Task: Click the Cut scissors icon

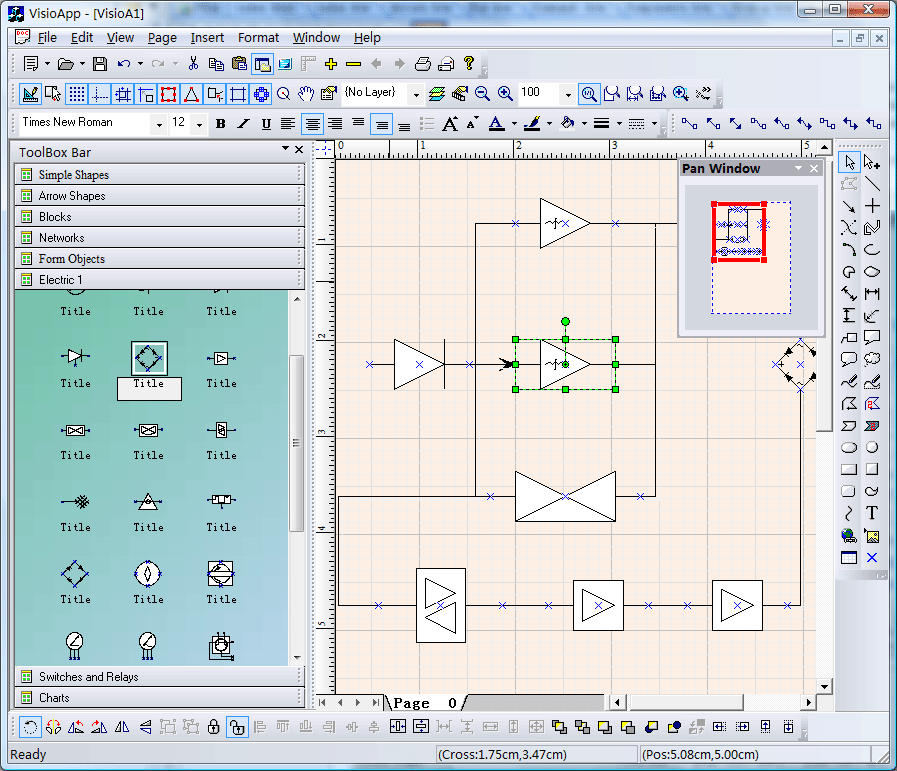Action: point(193,63)
